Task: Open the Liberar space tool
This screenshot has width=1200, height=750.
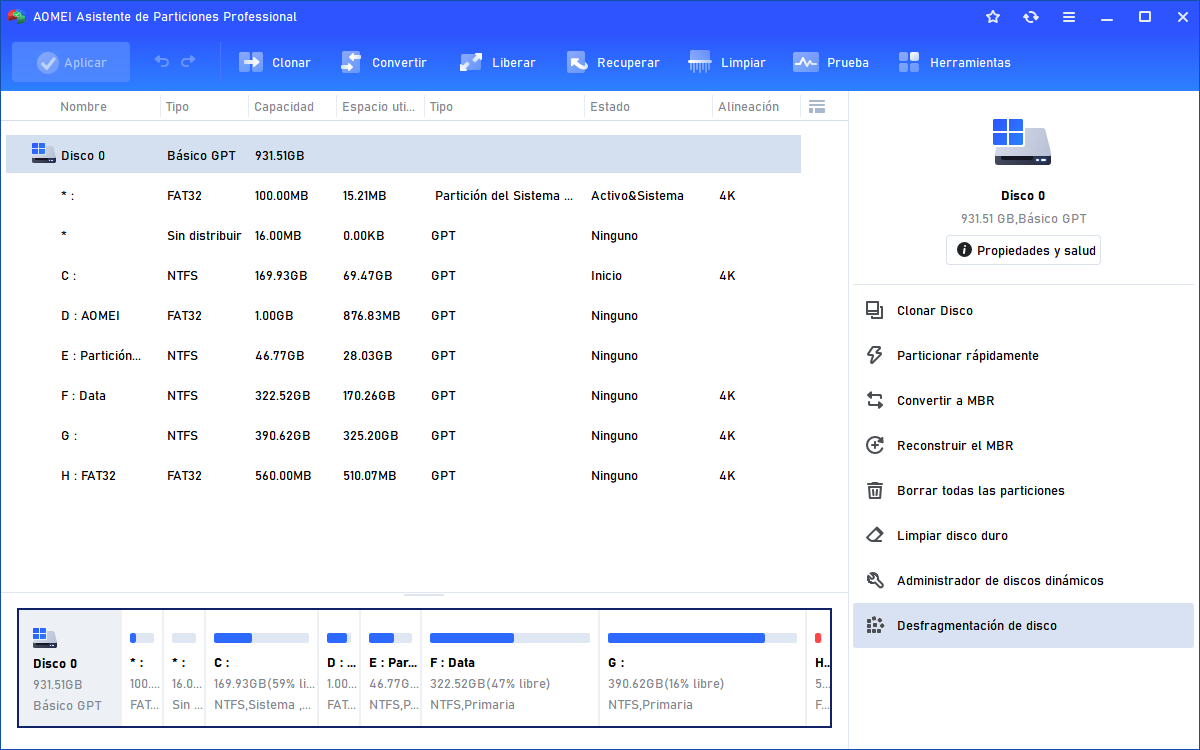Action: coord(497,62)
